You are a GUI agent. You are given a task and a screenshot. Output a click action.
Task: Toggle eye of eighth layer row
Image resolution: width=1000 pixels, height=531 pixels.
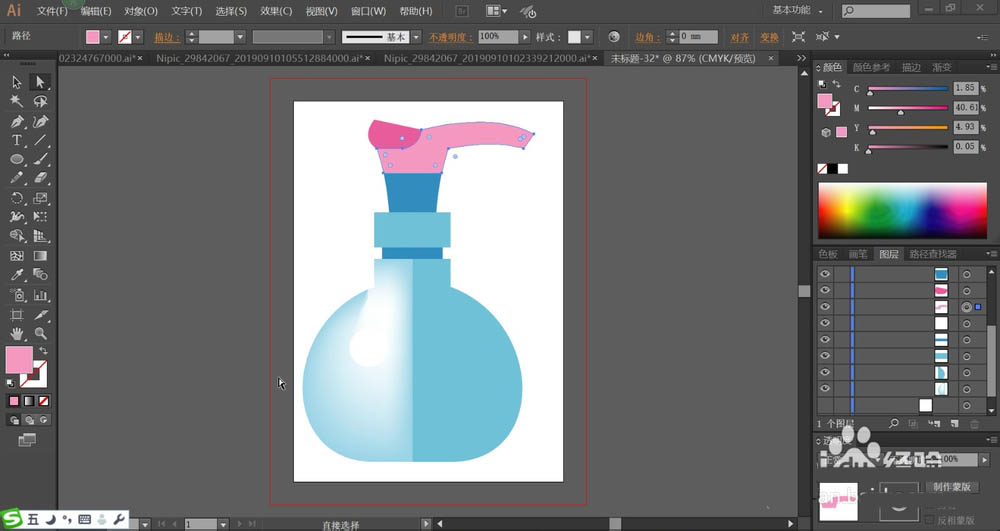point(825,388)
